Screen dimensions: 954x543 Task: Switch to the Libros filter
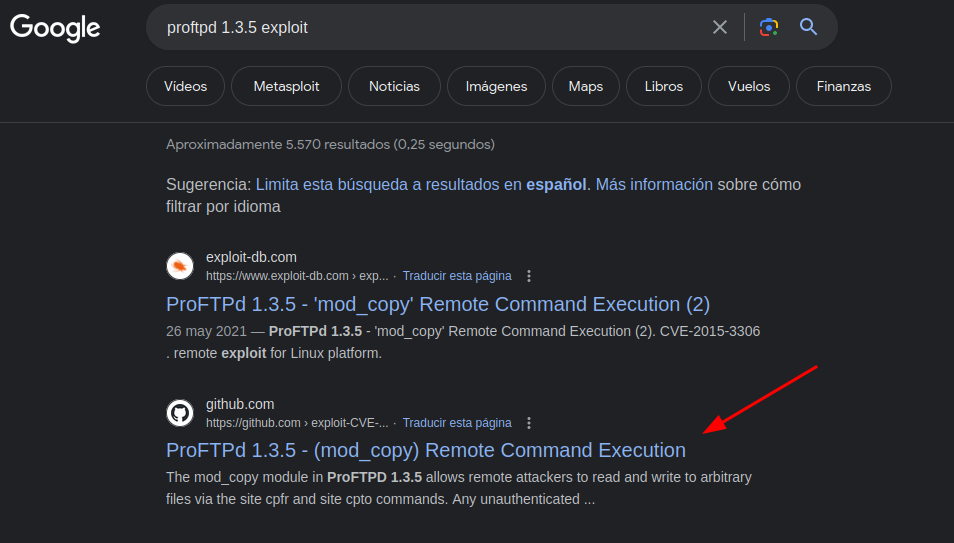[664, 86]
